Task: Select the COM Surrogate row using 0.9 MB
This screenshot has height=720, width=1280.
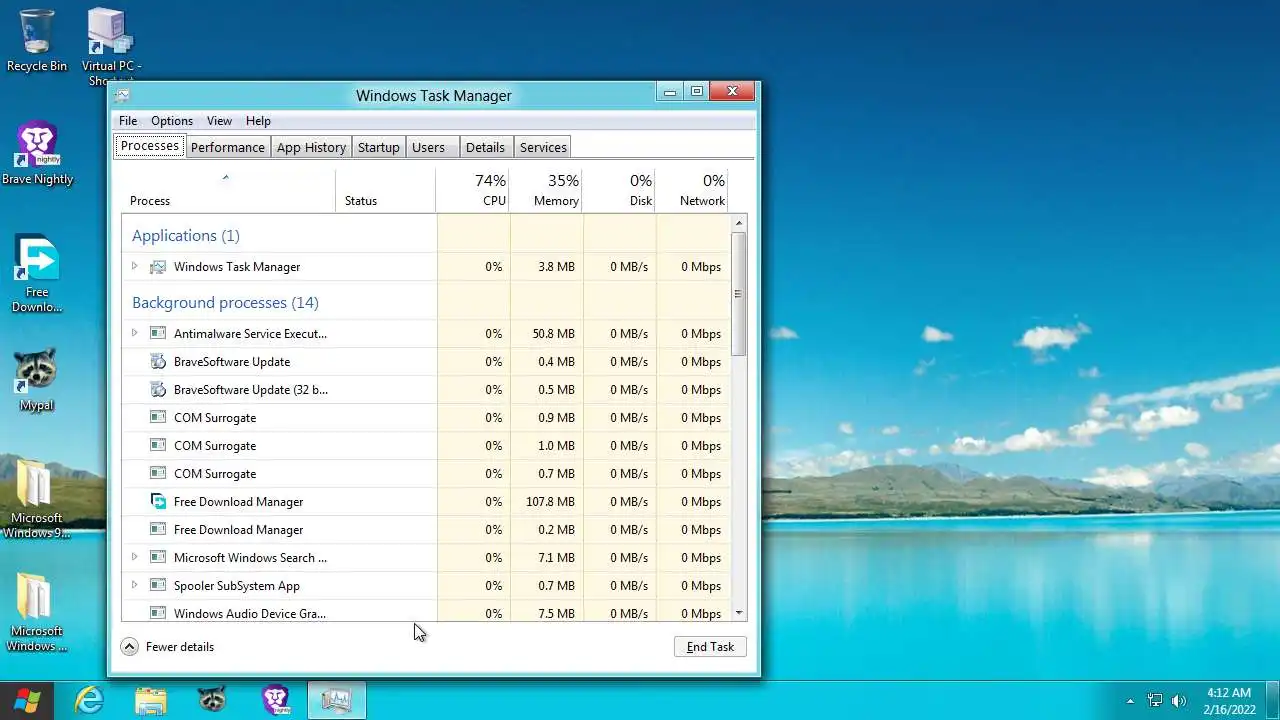Action: pos(426,418)
